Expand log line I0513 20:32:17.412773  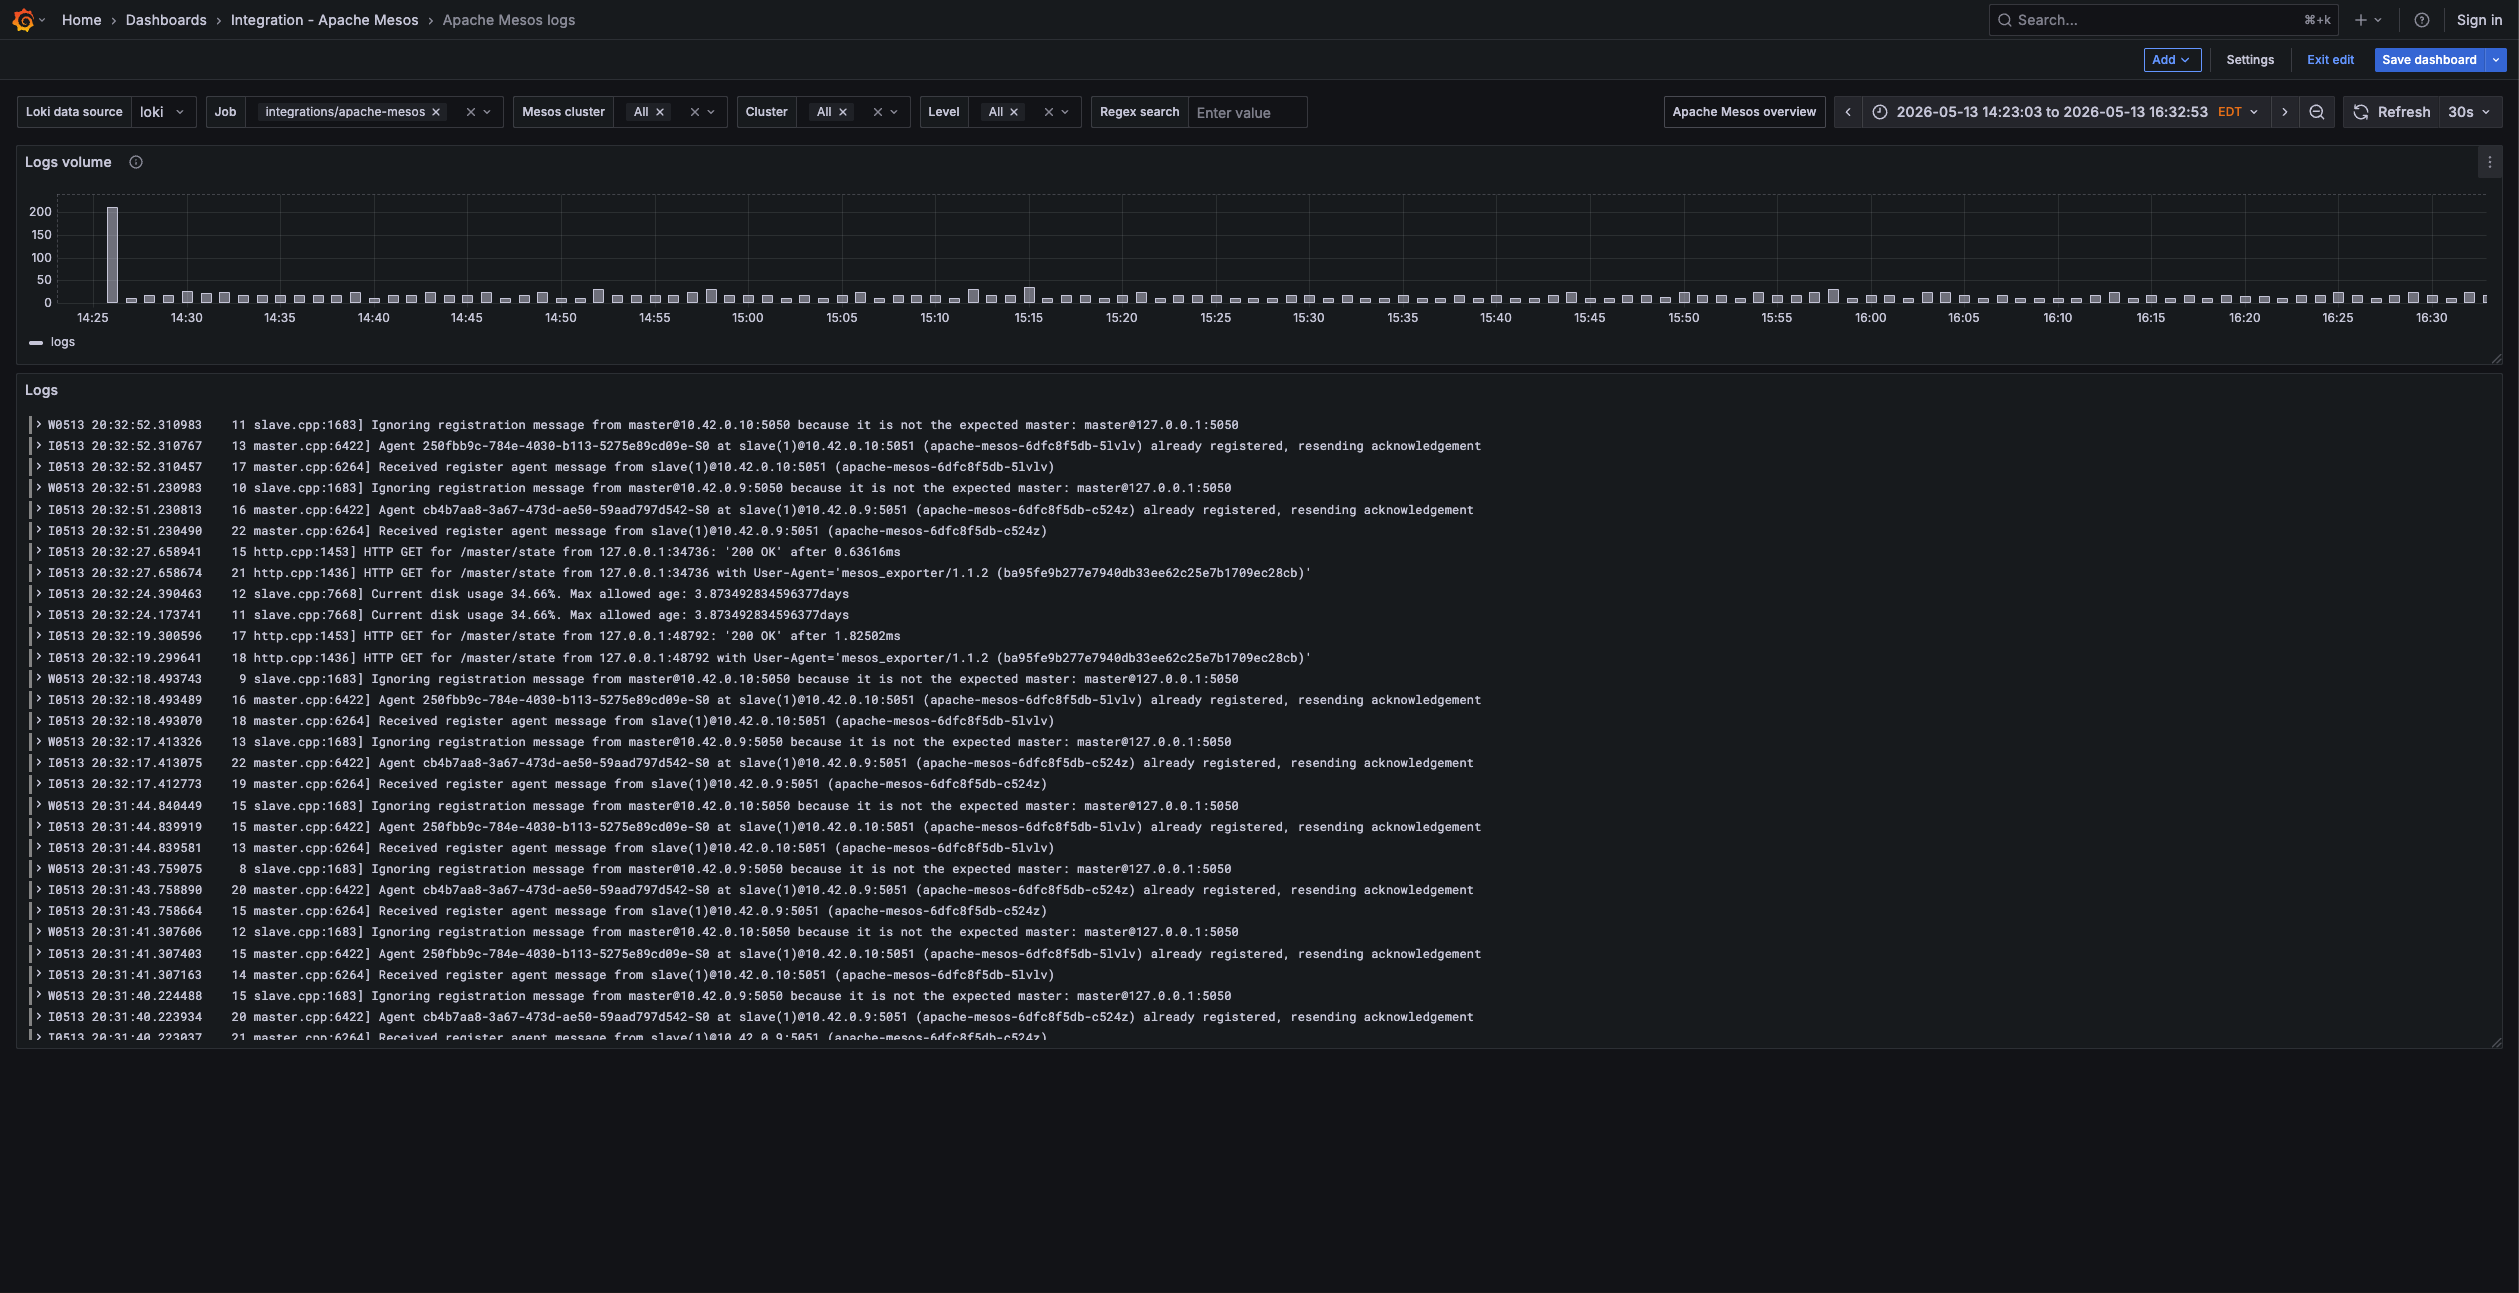pyautogui.click(x=38, y=784)
